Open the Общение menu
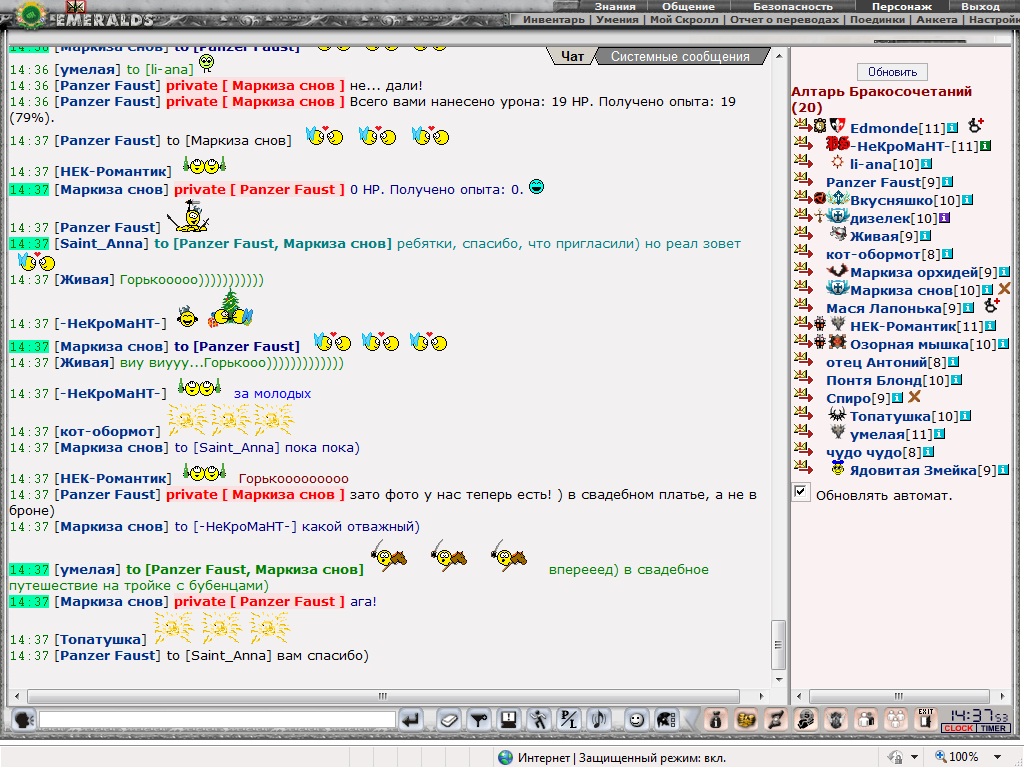The width and height of the screenshot is (1024, 768). (688, 7)
